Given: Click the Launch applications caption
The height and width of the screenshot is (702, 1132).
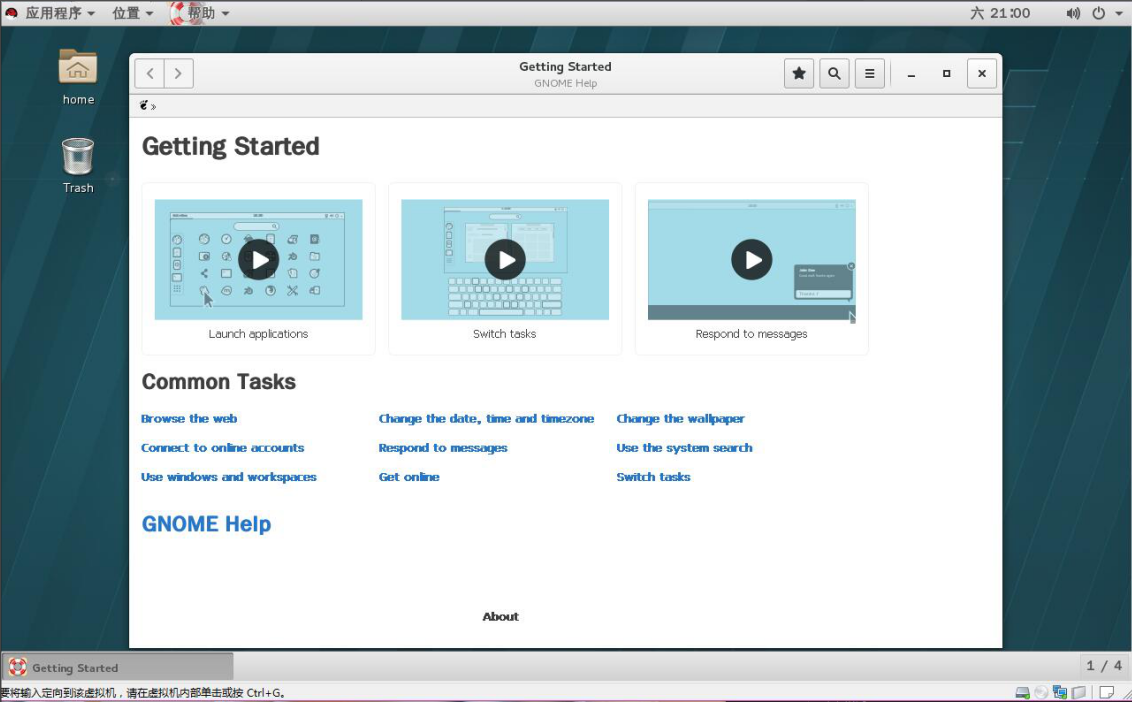Looking at the screenshot, I should click(258, 334).
